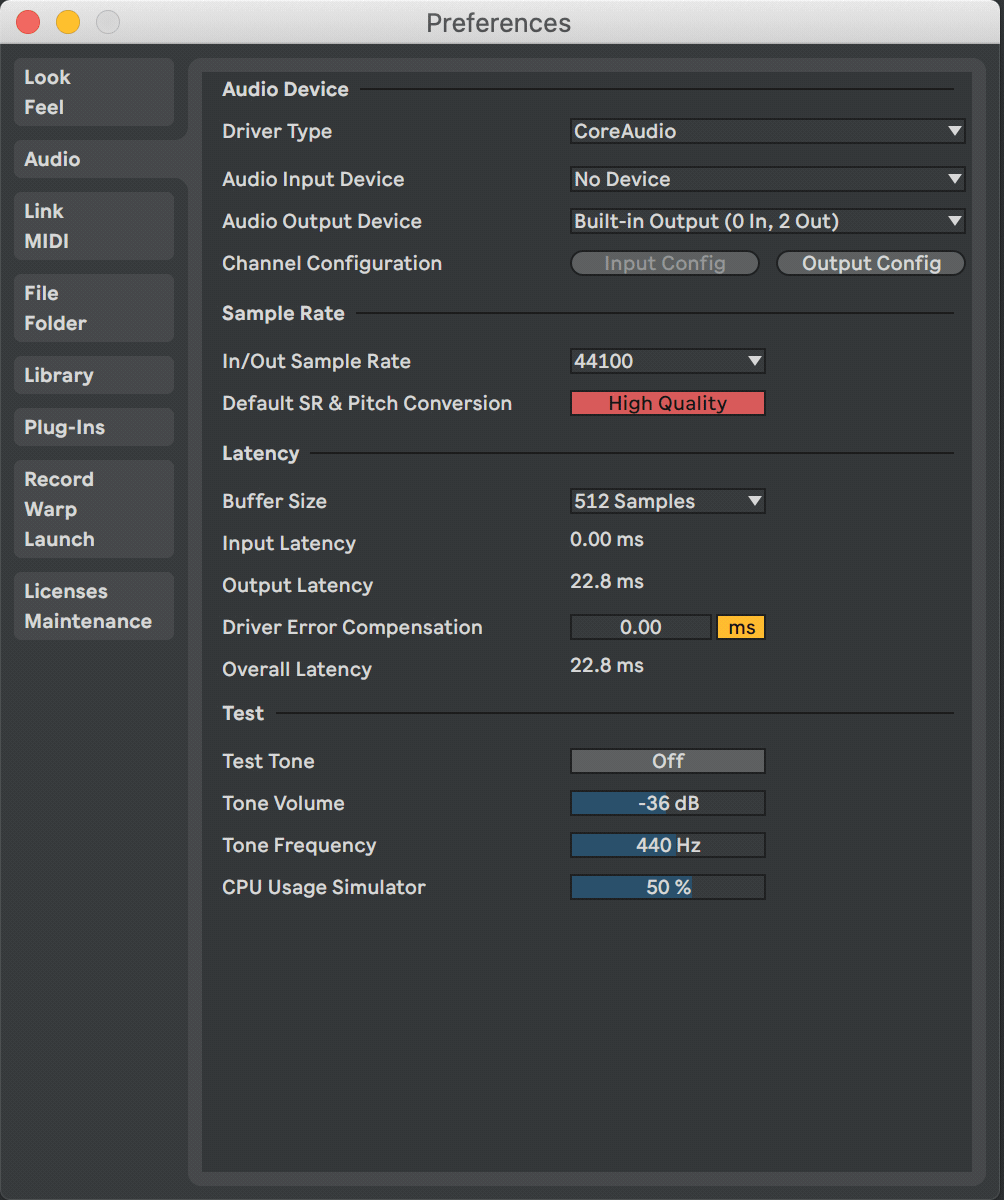Click the grayed Input Config button

pyautogui.click(x=665, y=263)
